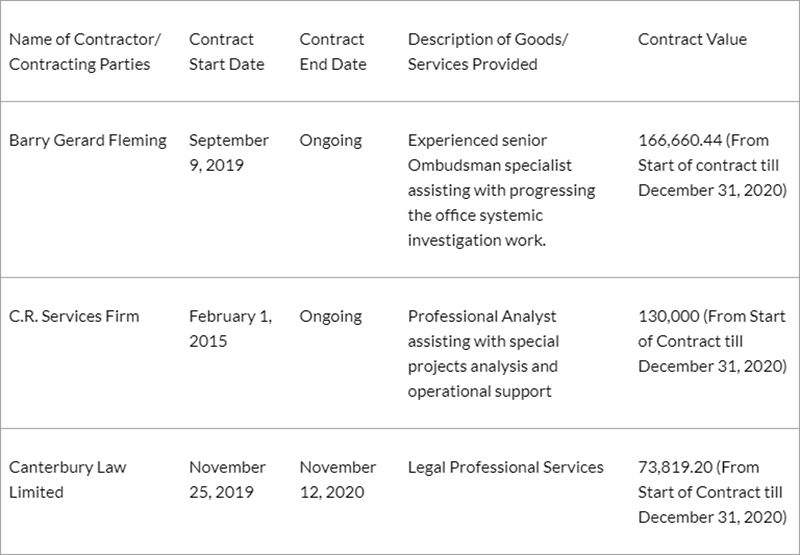This screenshot has width=800, height=555.
Task: Select the Barry Gerard Fleming contractor cell
Action: point(87,140)
